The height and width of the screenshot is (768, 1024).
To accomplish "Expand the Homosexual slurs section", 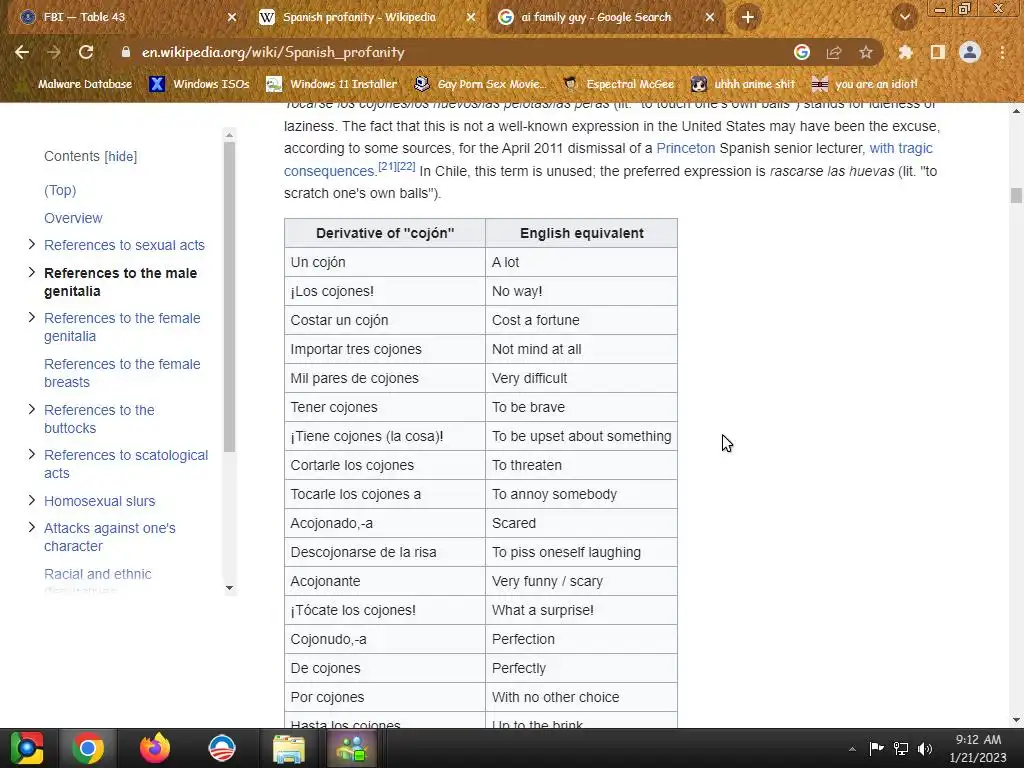I will [x=31, y=500].
